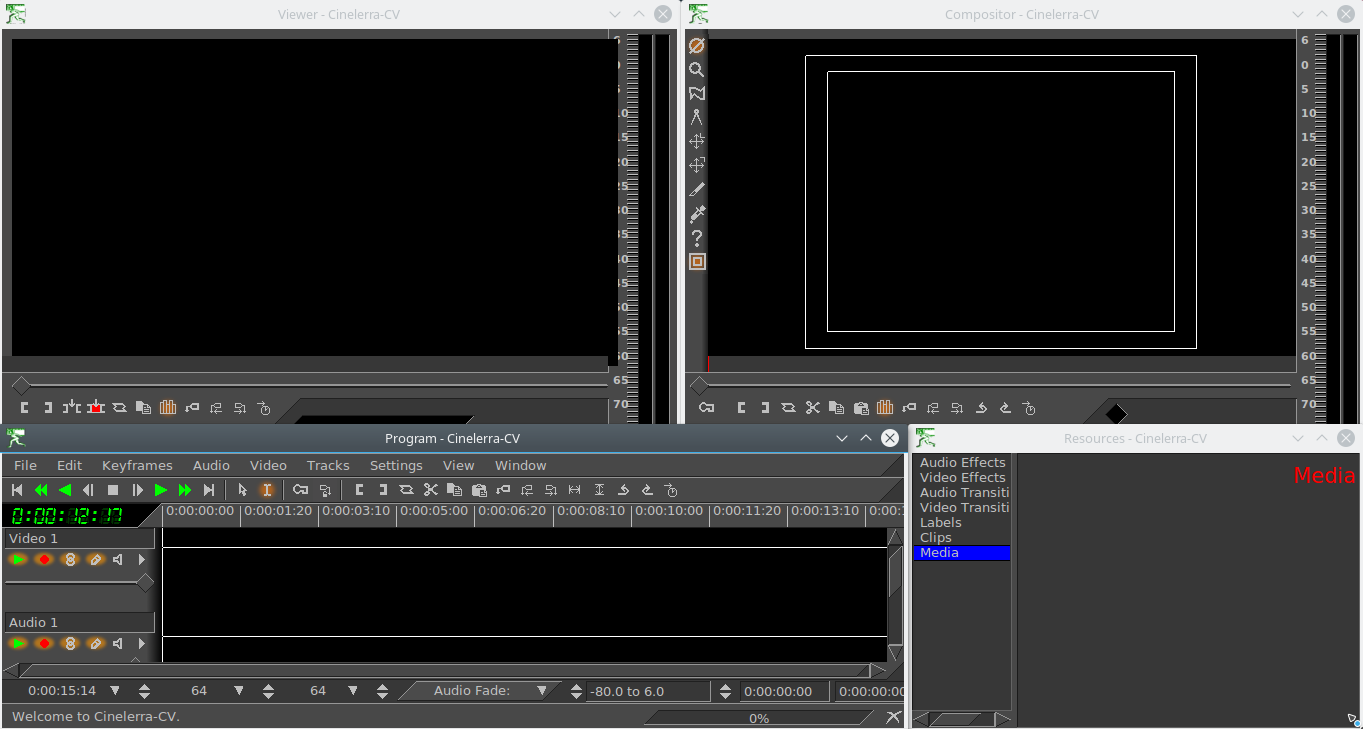
Task: Click the scissors cut icon in Program toolbar
Action: [x=431, y=490]
